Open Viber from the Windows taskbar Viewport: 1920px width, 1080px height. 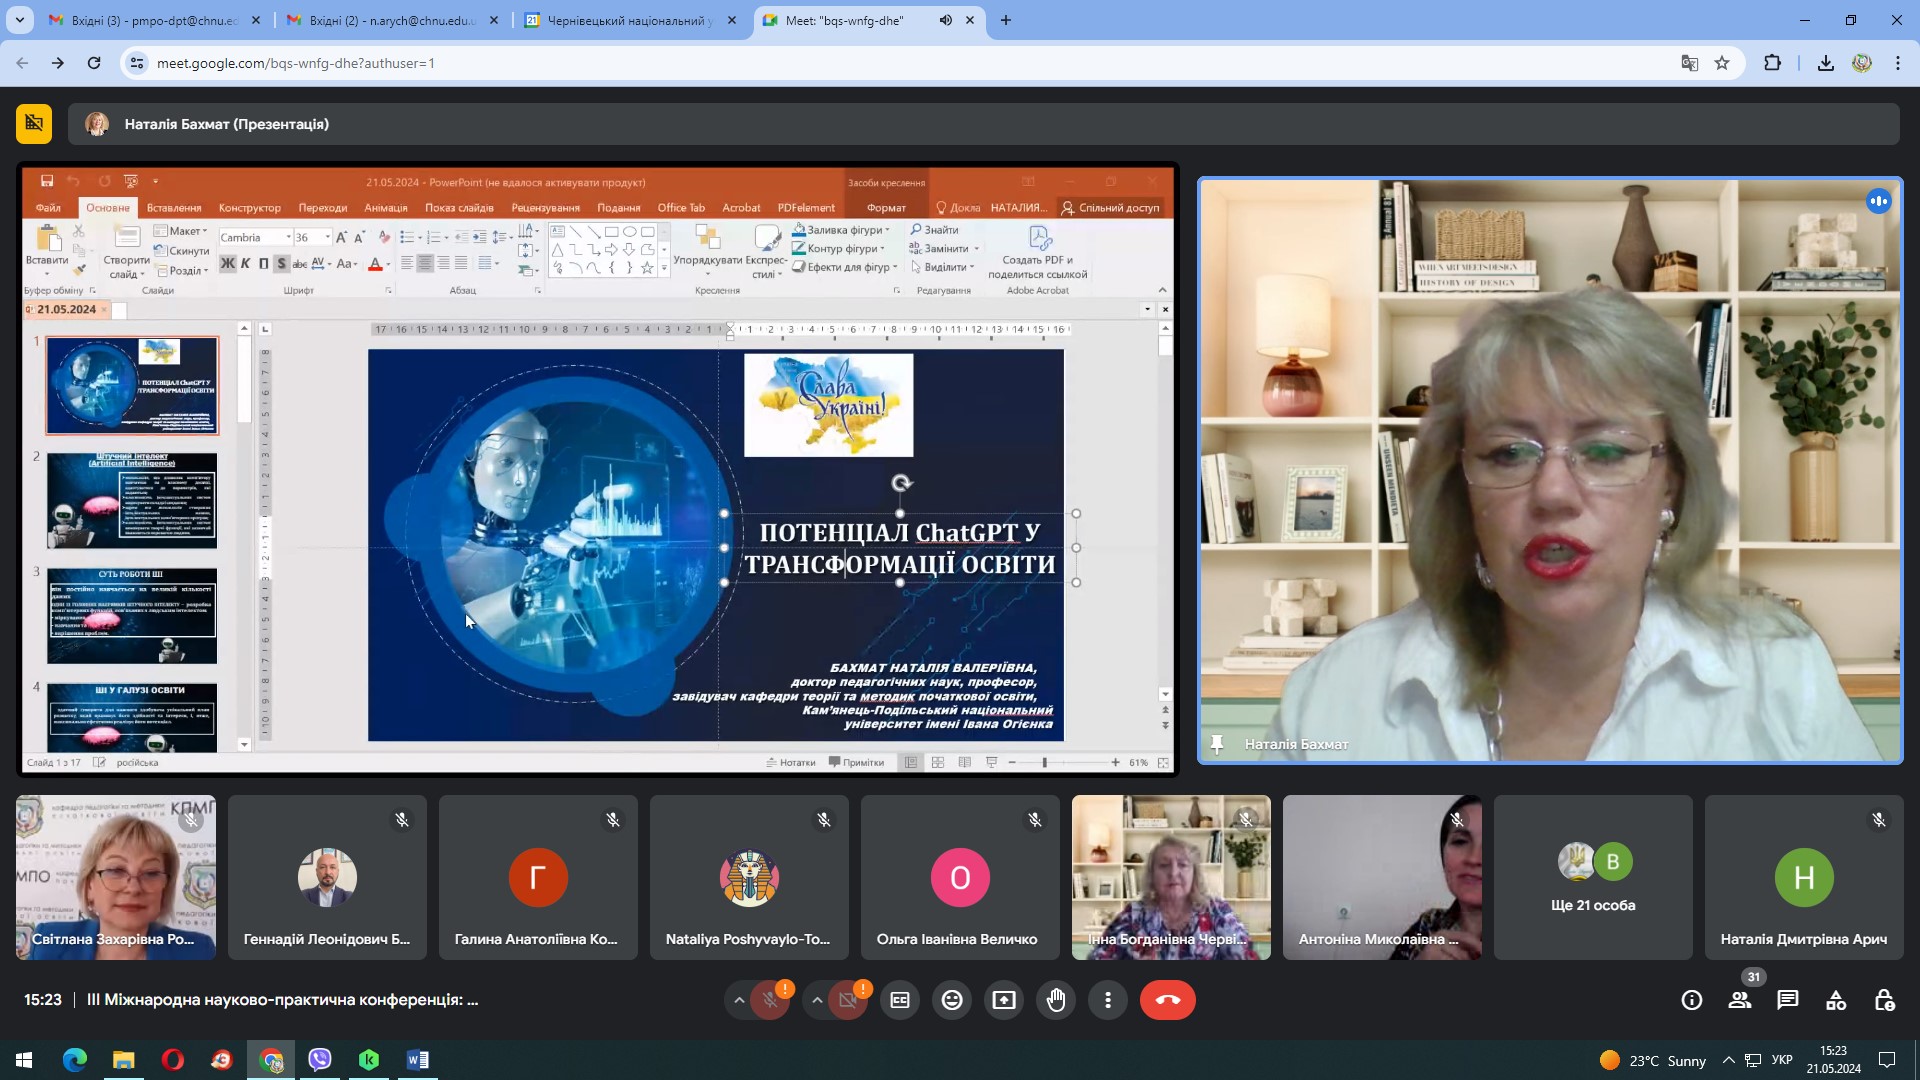(320, 1060)
